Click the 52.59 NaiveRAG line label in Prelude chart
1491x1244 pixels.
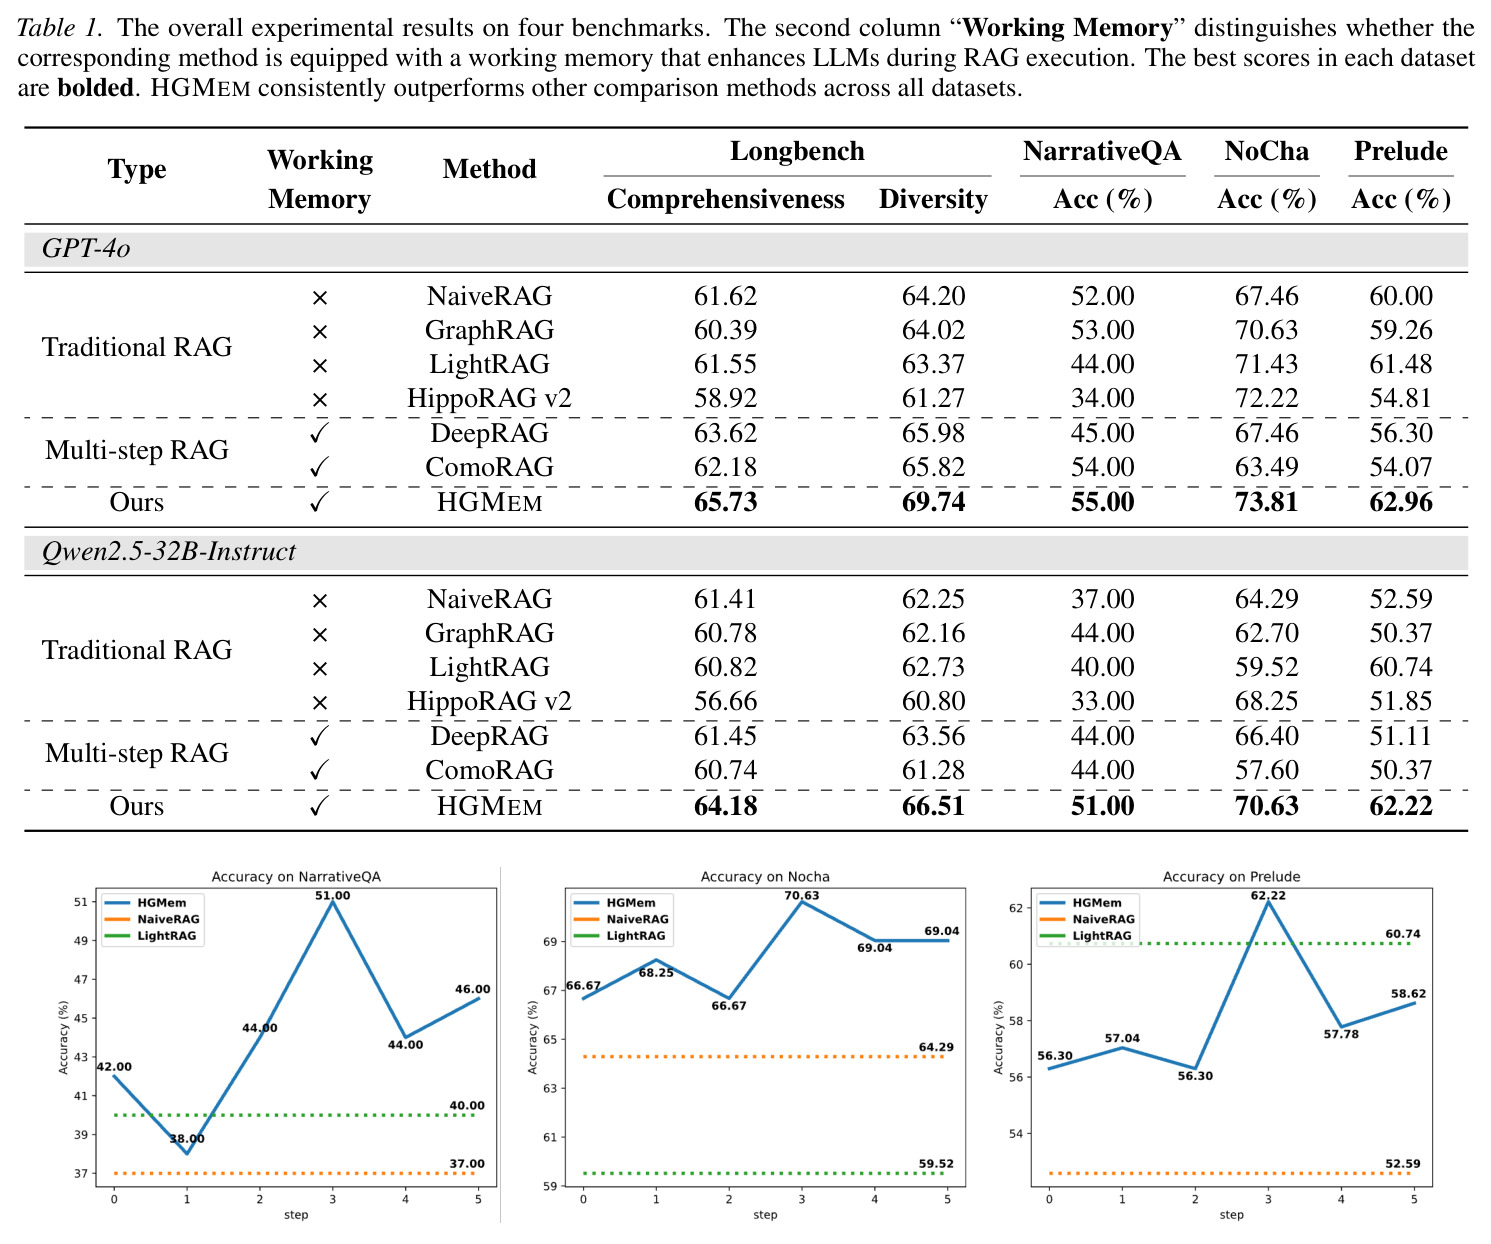pos(1403,1164)
